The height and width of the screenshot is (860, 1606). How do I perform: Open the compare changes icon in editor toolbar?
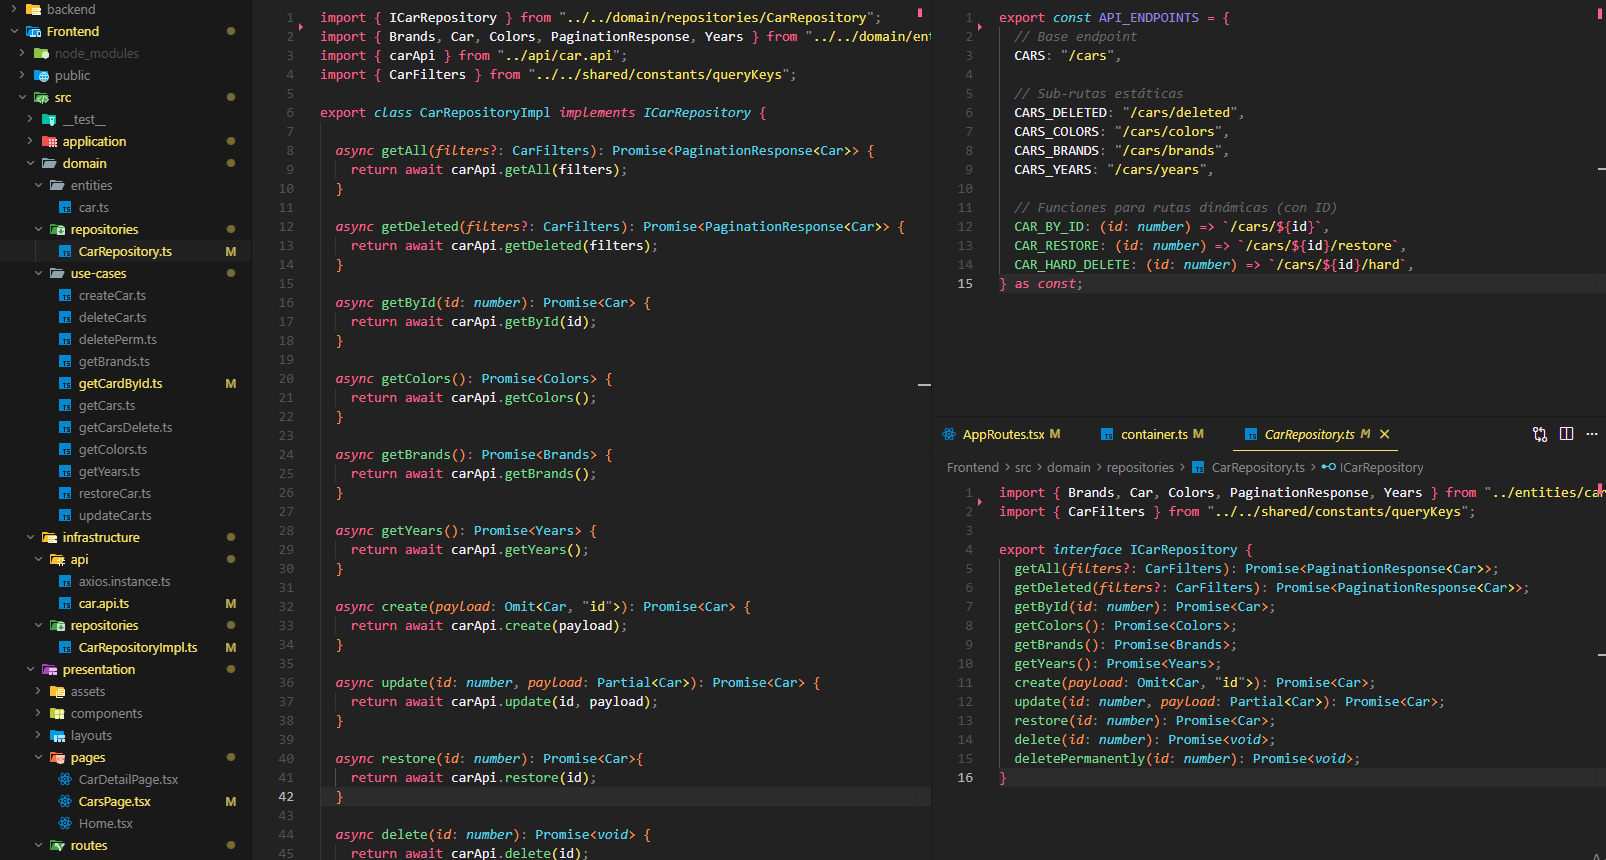pyautogui.click(x=1540, y=434)
